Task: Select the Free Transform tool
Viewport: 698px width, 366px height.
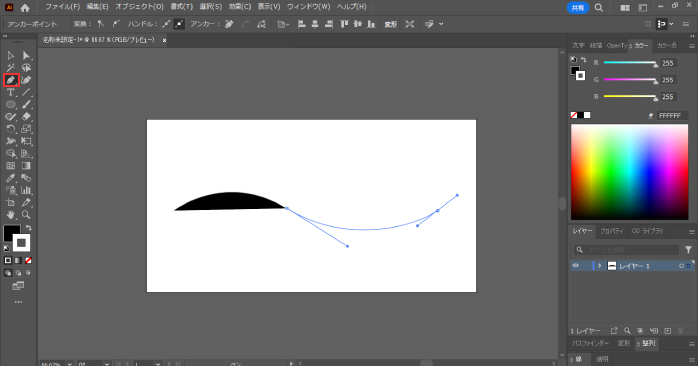Action: [26, 141]
